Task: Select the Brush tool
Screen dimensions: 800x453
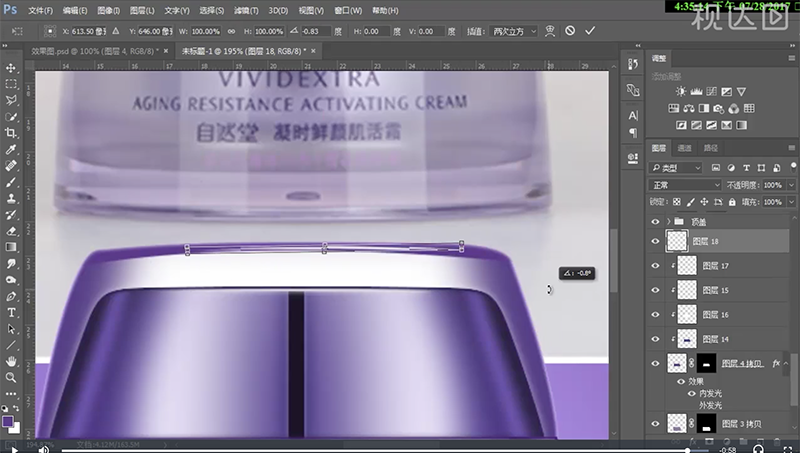Action: [11, 182]
